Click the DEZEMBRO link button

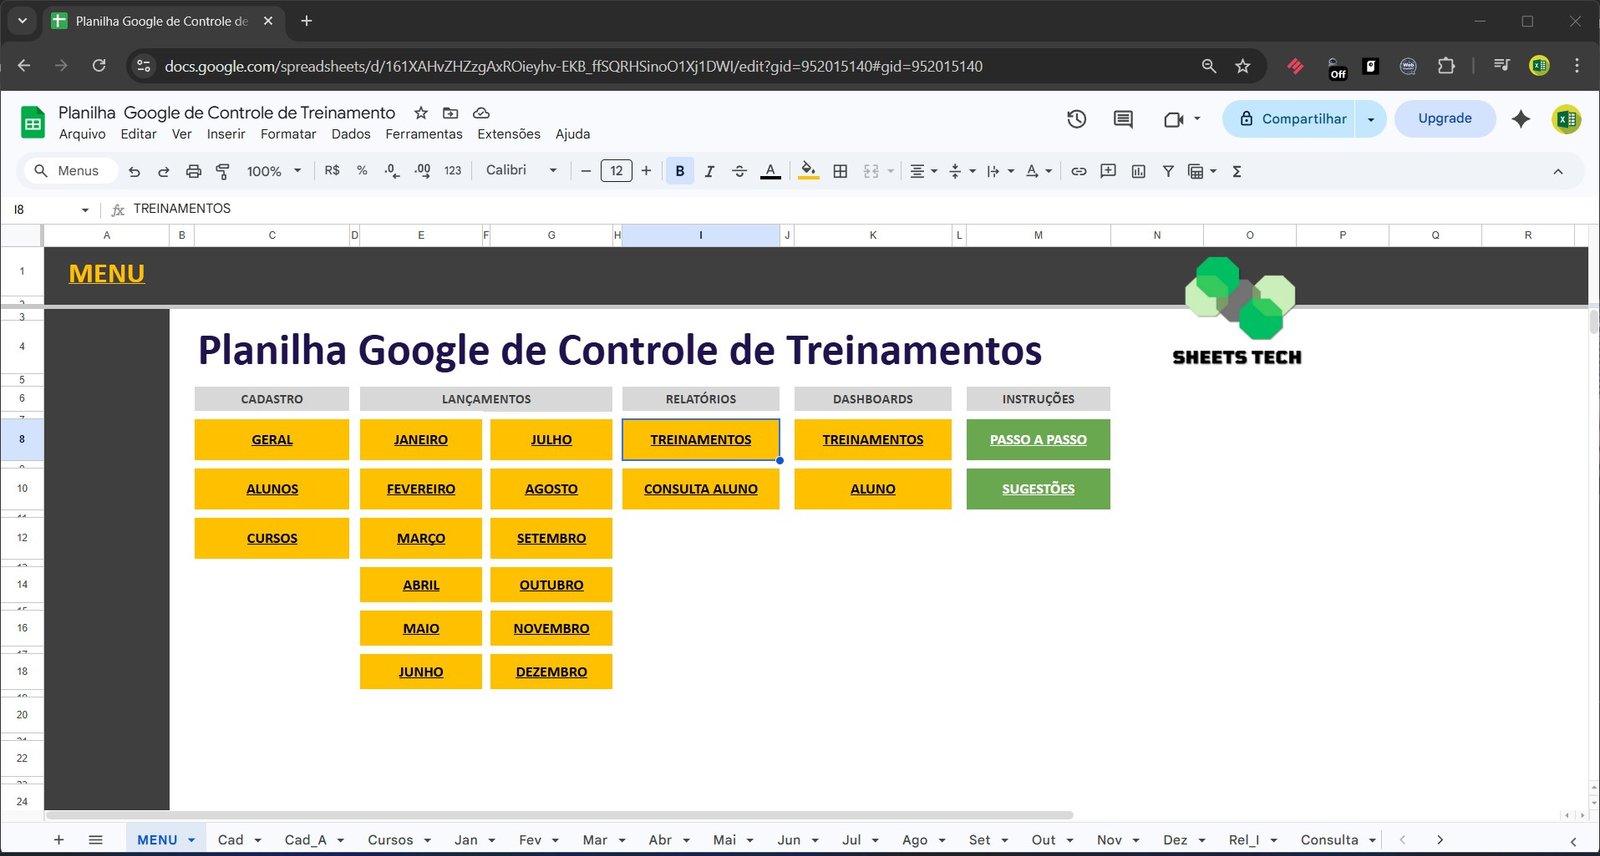[551, 672]
